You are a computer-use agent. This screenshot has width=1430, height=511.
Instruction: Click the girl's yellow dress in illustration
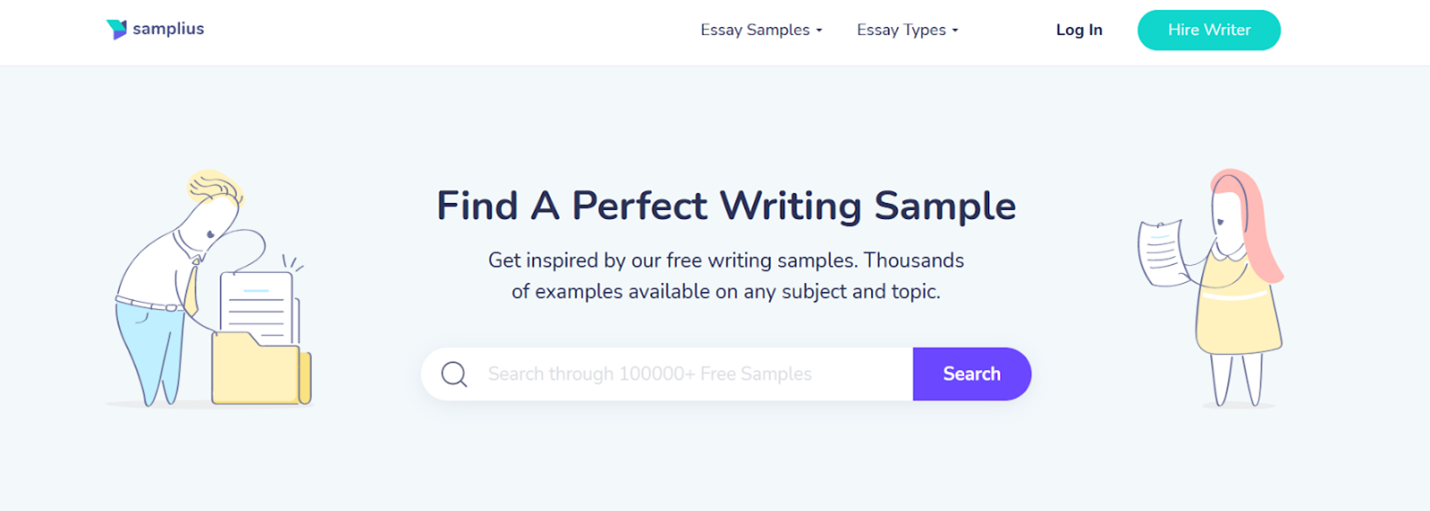pyautogui.click(x=1238, y=303)
